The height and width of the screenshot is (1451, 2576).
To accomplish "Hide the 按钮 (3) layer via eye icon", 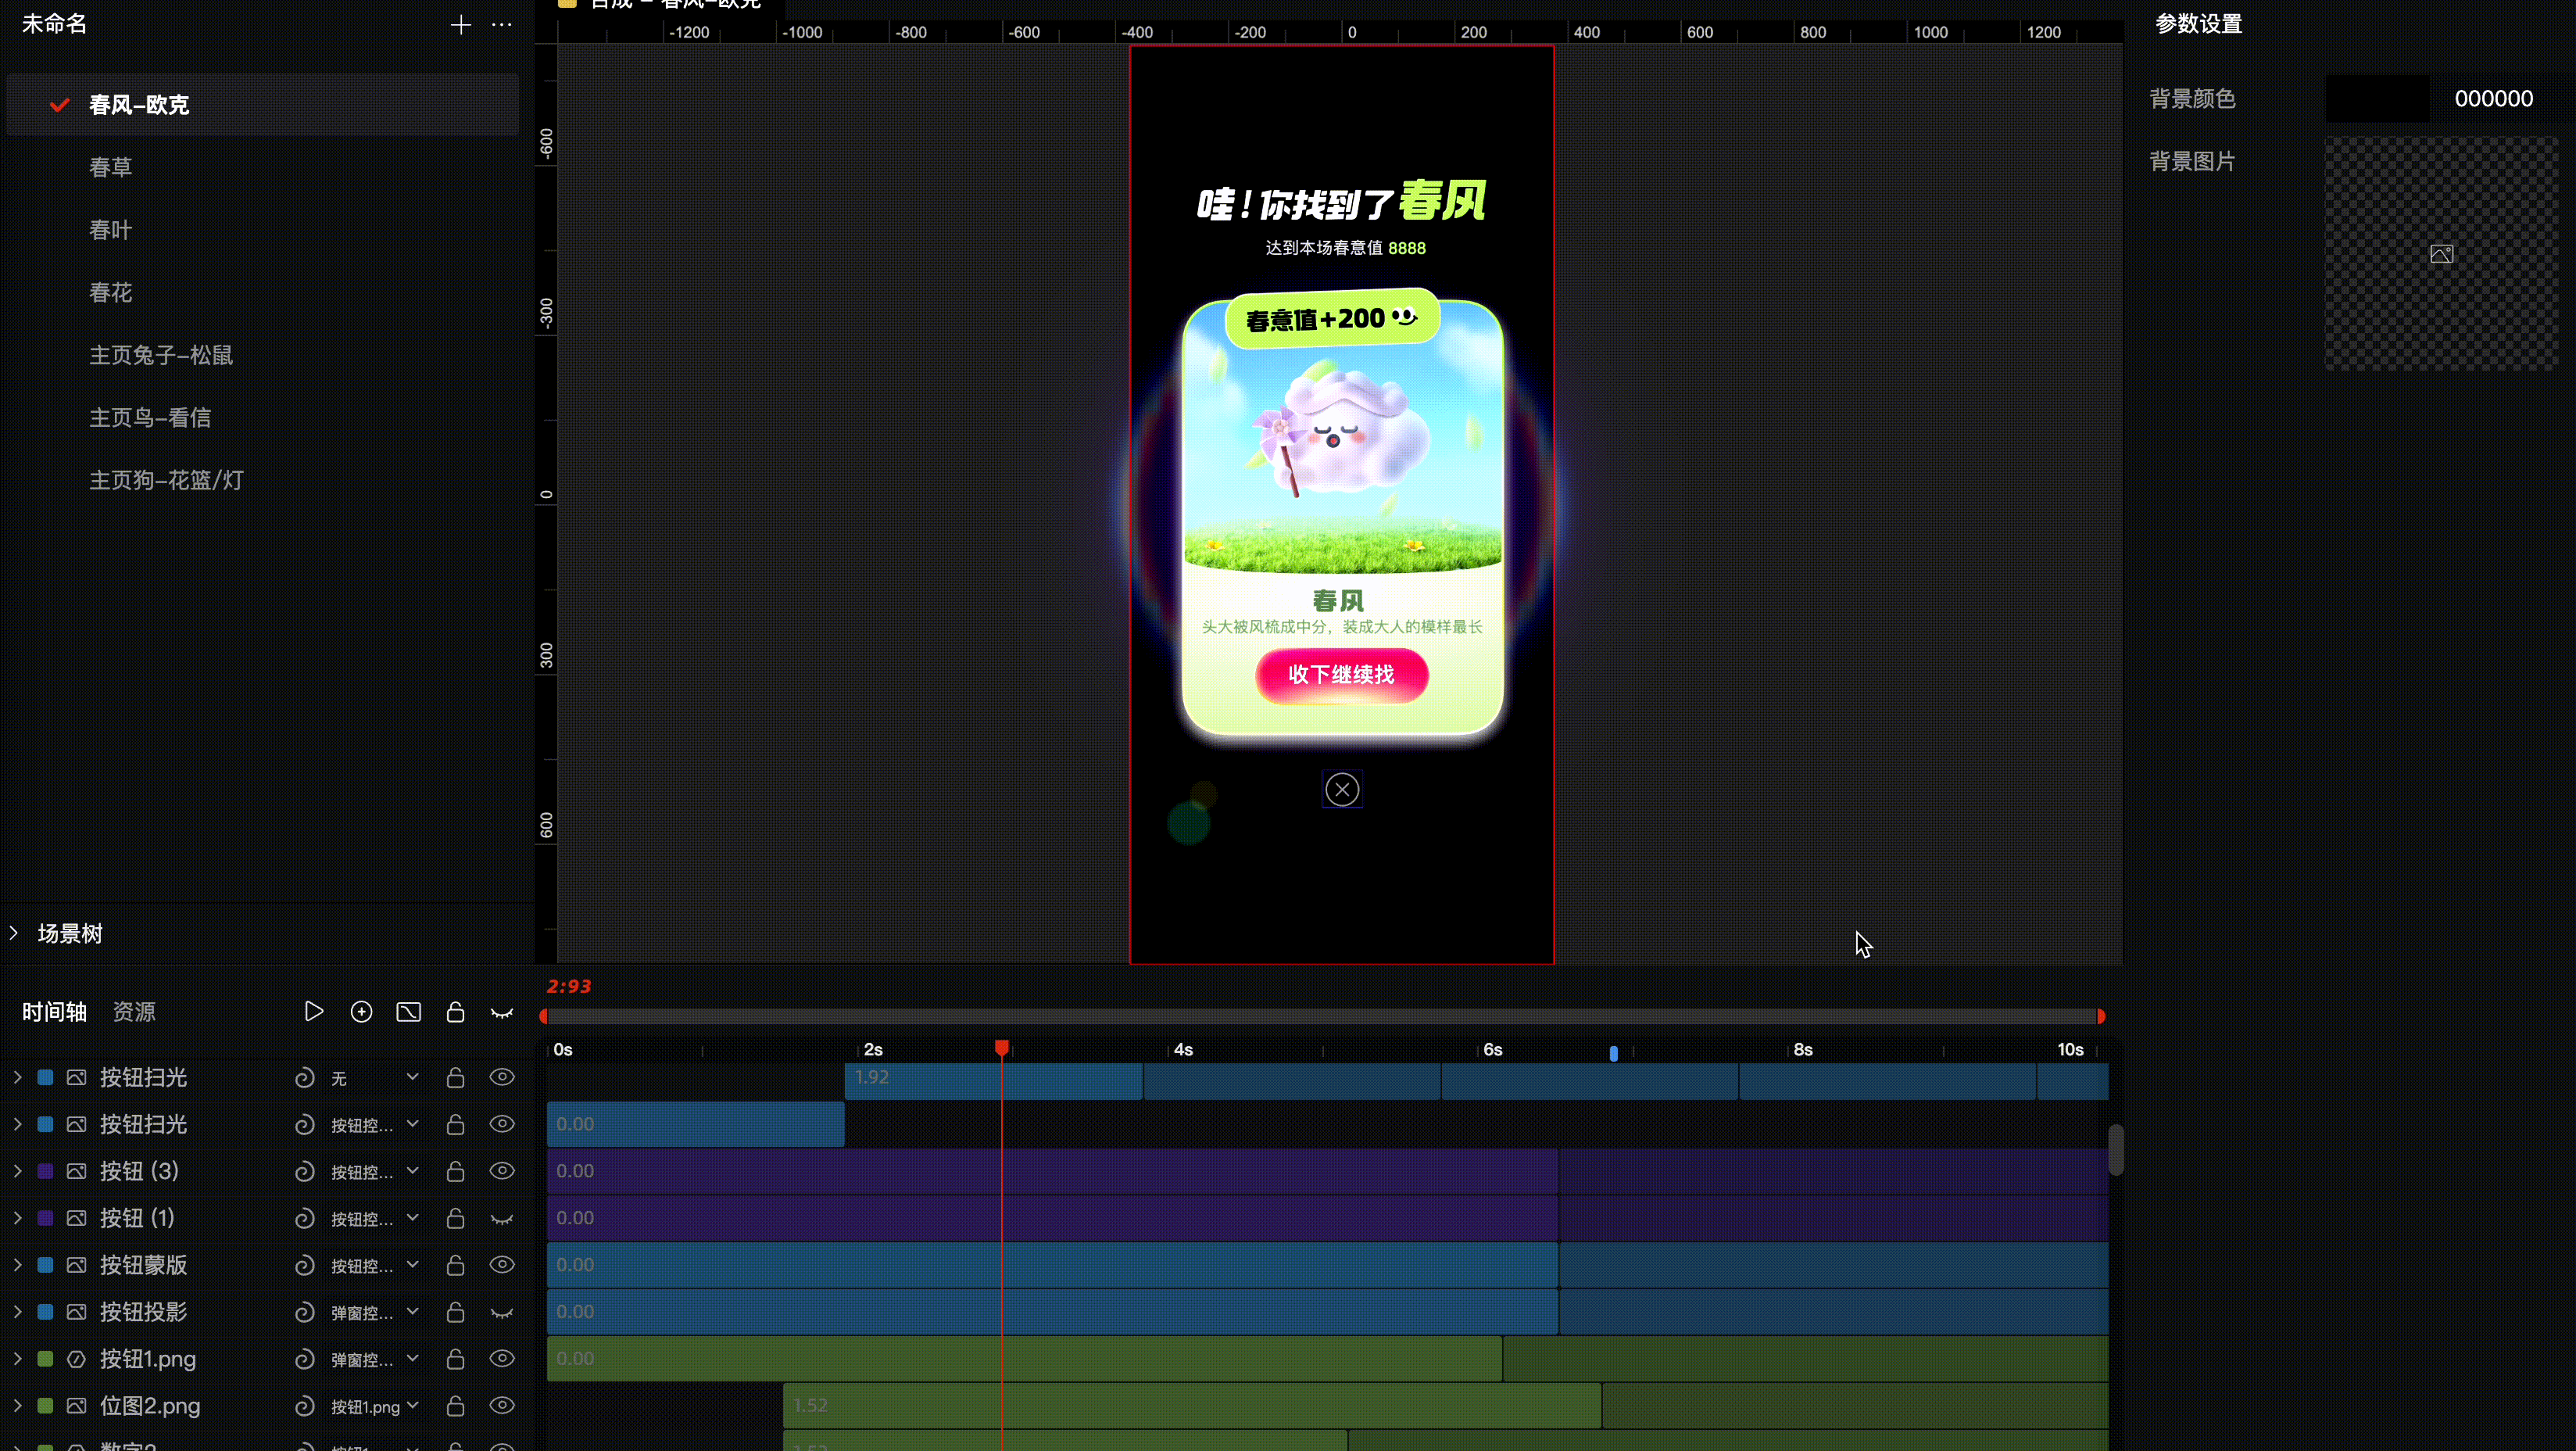I will tap(502, 1171).
